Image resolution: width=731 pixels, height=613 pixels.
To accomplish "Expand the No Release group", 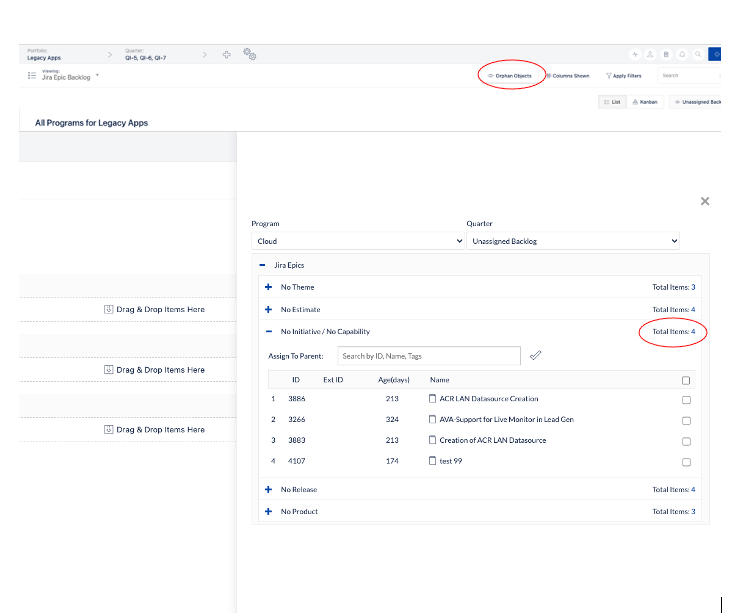I will (x=269, y=489).
